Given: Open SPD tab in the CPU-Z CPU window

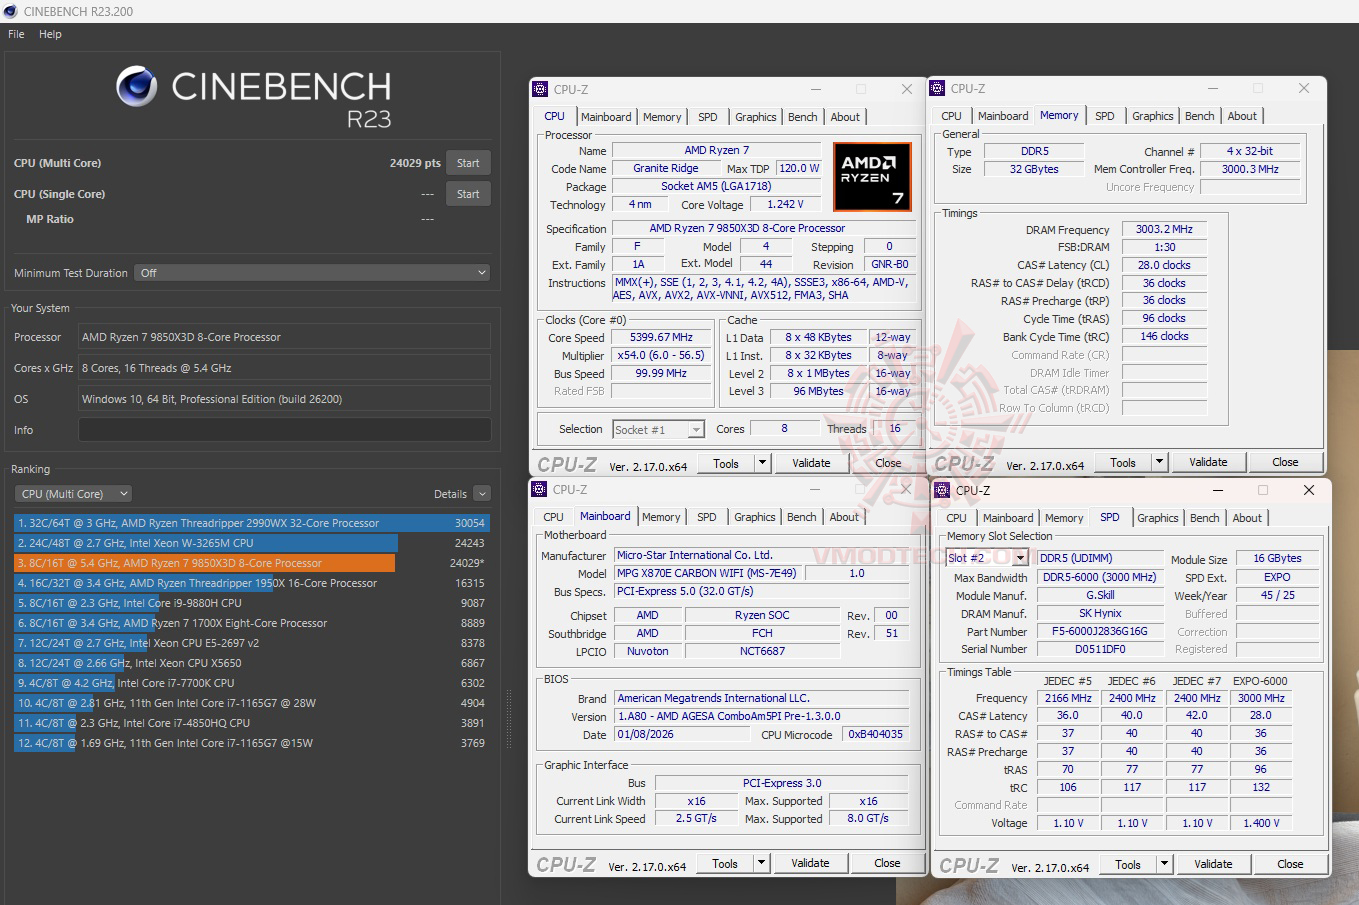Looking at the screenshot, I should pyautogui.click(x=708, y=117).
